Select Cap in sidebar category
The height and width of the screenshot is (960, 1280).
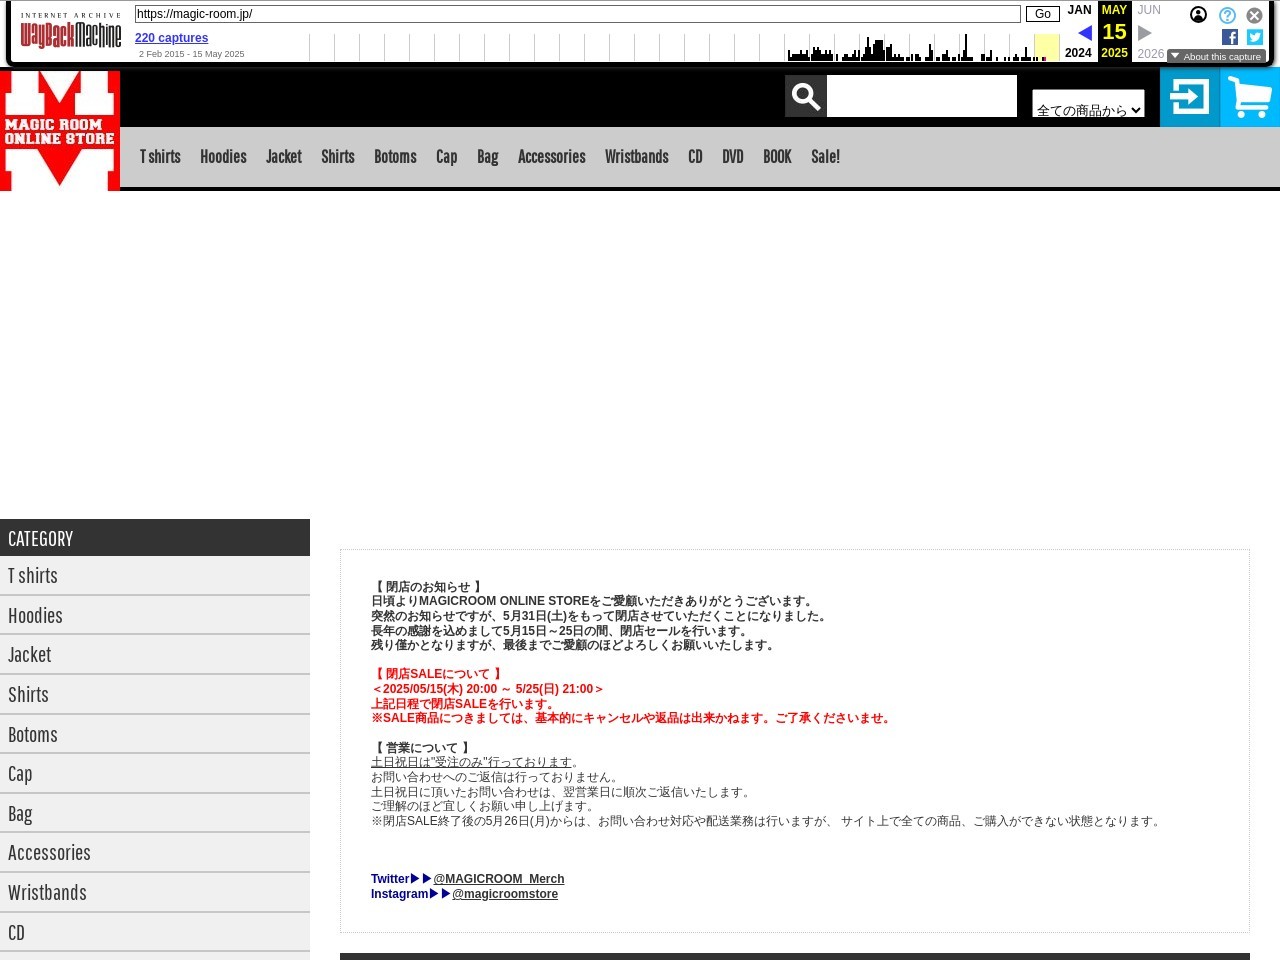pos(155,774)
